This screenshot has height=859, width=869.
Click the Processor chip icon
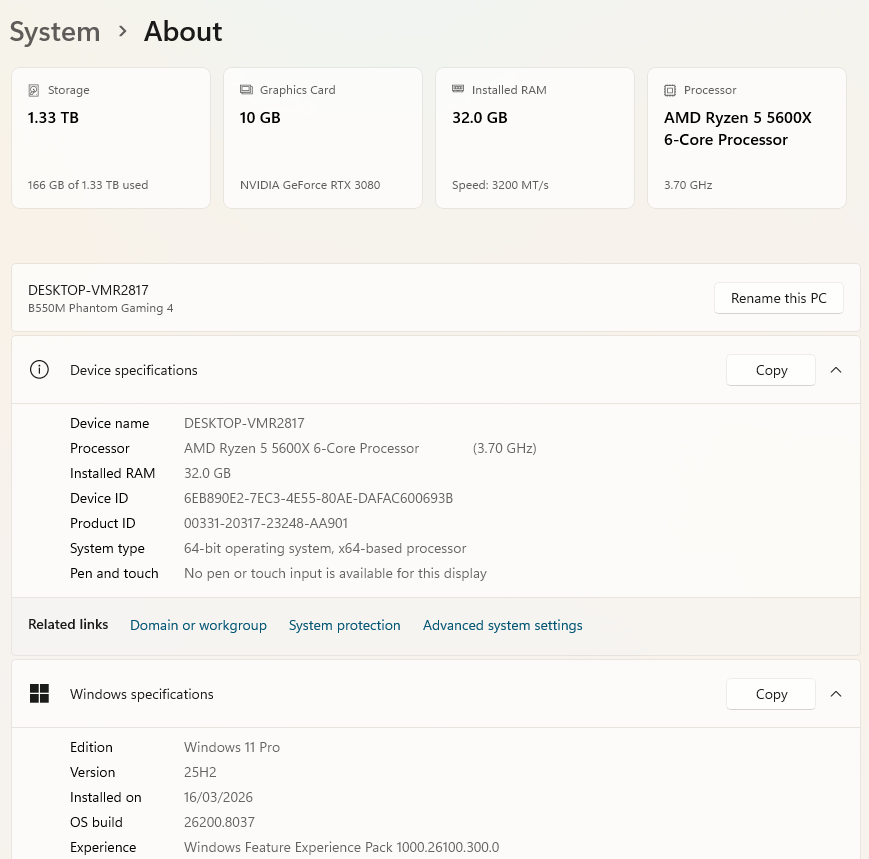(670, 90)
